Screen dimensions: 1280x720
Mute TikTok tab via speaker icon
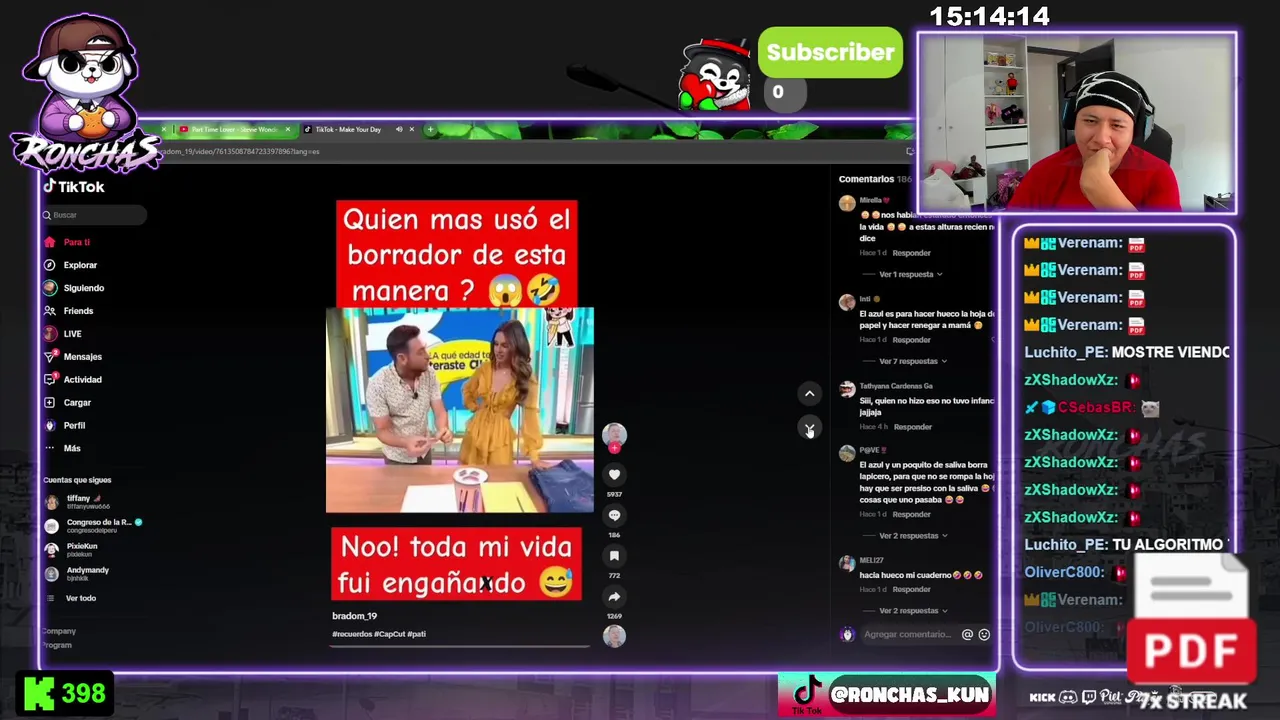pyautogui.click(x=398, y=129)
